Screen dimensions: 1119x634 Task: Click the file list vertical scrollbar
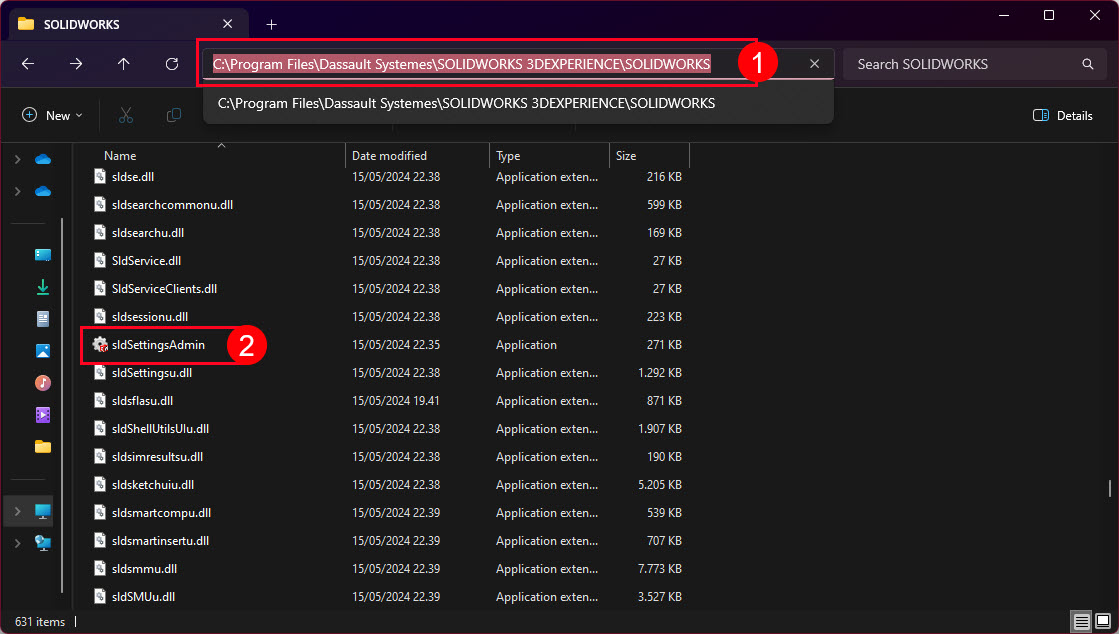[1110, 488]
